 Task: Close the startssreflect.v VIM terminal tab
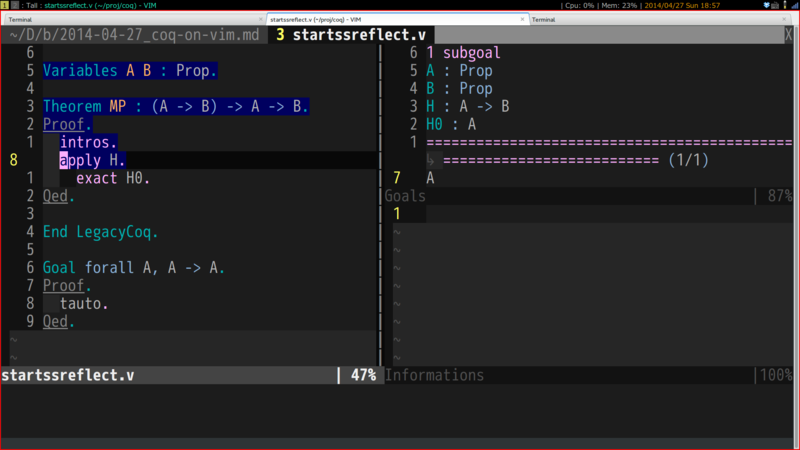[522, 19]
